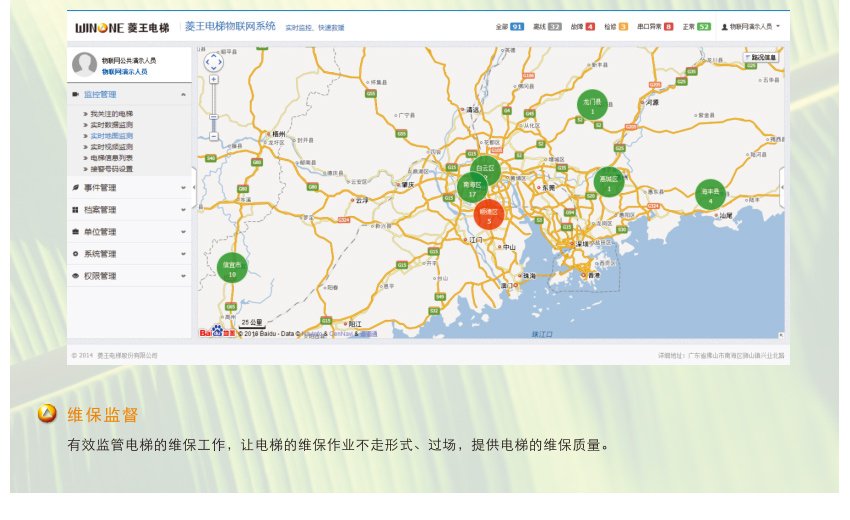Click the map pan direction control
This screenshot has height=520, width=850.
(x=214, y=62)
